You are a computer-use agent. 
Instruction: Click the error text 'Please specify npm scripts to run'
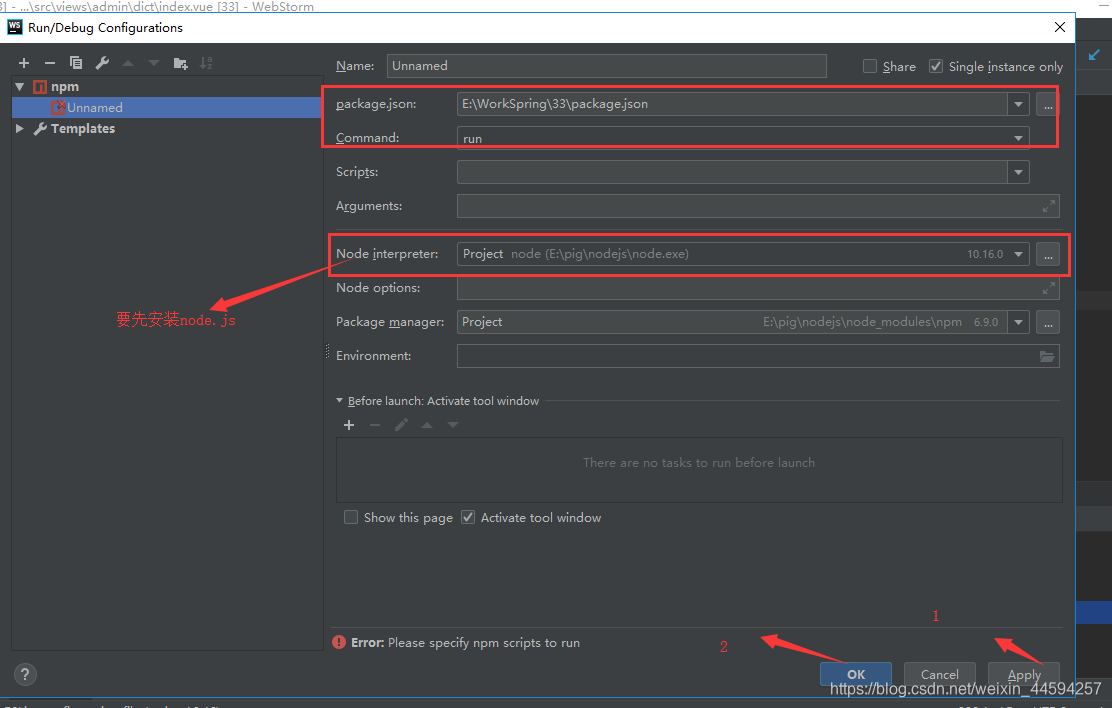[484, 643]
